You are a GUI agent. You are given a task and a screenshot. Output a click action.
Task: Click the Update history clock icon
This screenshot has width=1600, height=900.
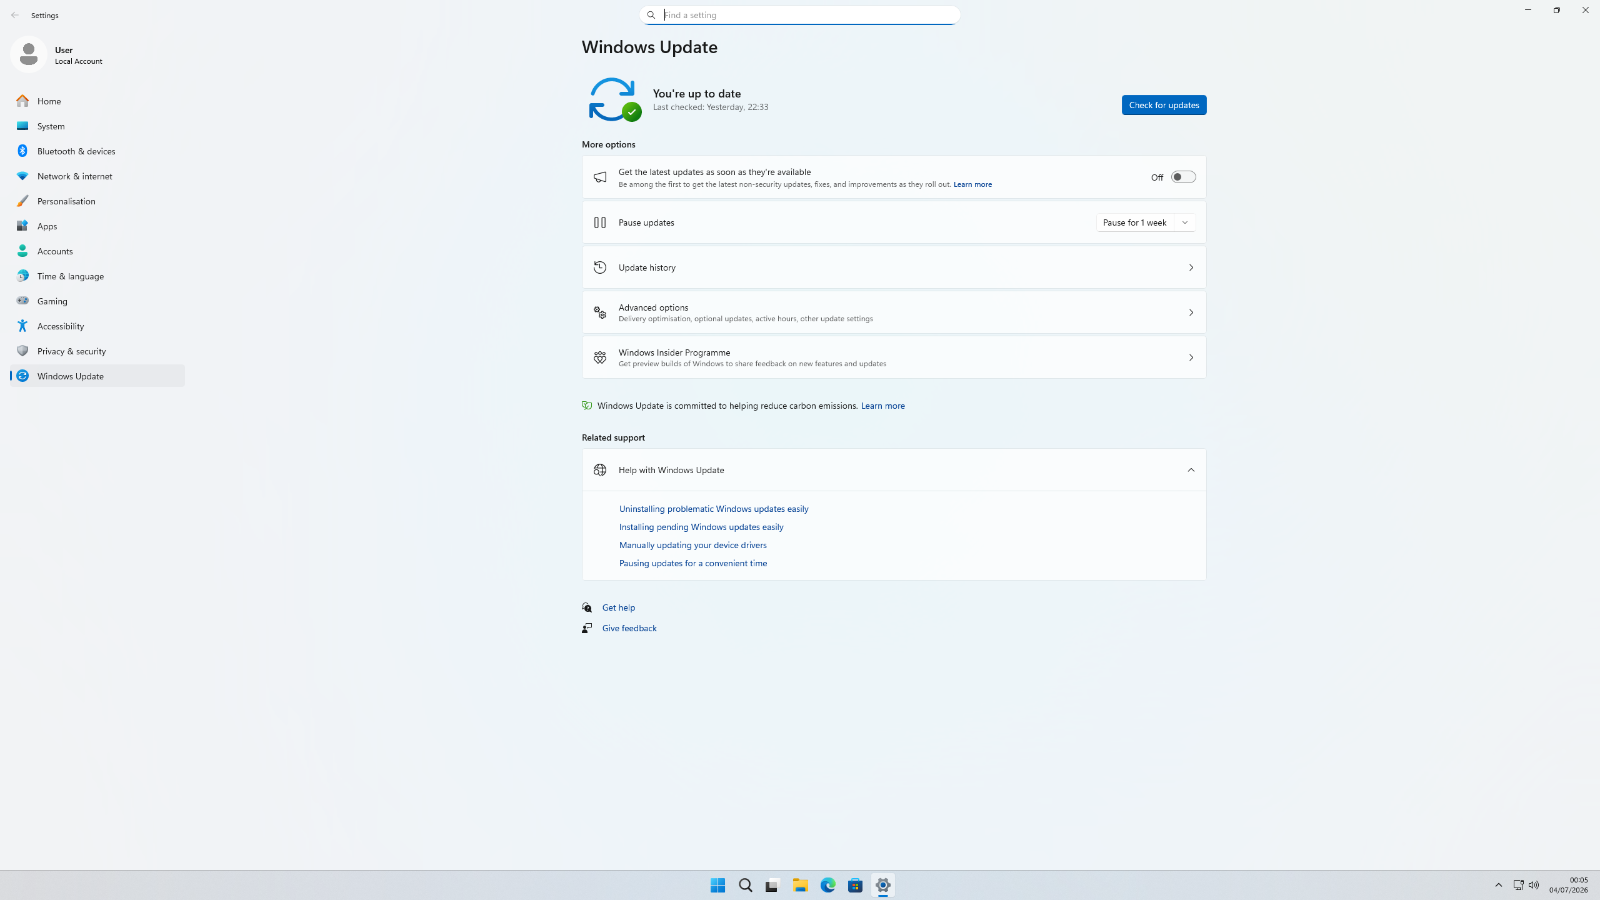pos(600,267)
